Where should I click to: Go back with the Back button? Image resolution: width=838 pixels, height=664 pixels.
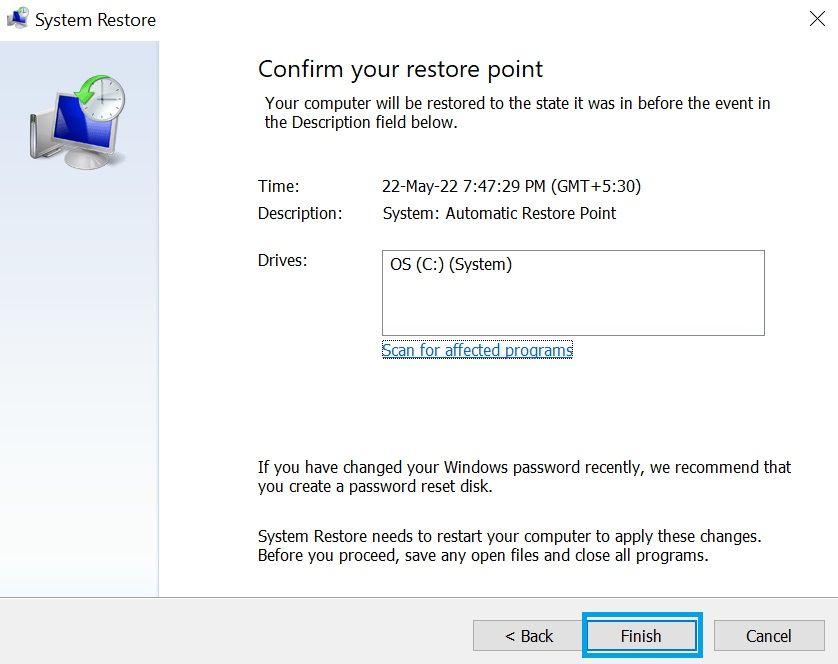[x=530, y=636]
